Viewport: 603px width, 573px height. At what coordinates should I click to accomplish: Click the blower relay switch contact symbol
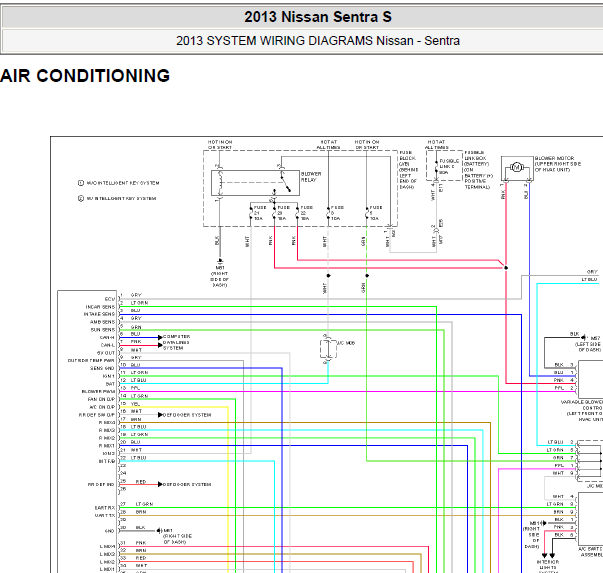pyautogui.click(x=285, y=181)
